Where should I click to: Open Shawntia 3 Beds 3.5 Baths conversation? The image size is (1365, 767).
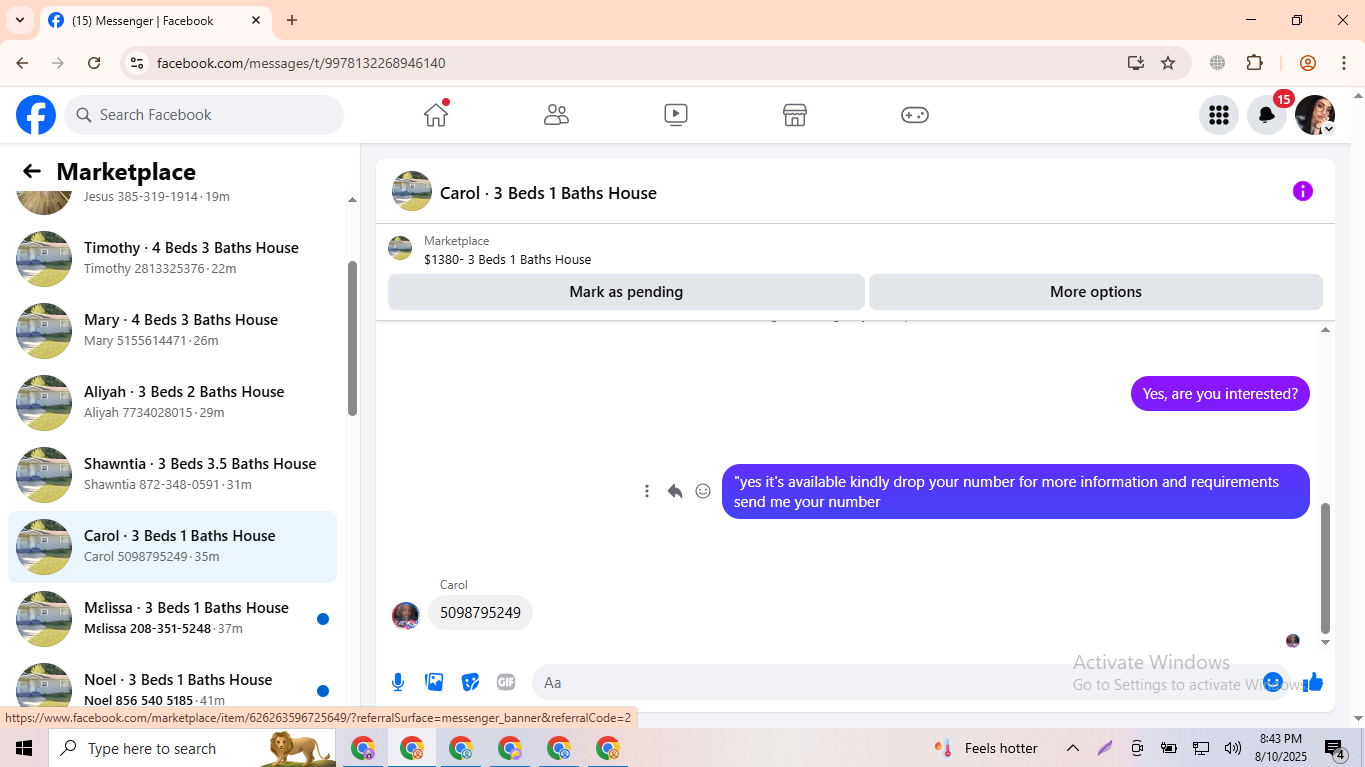(x=173, y=474)
